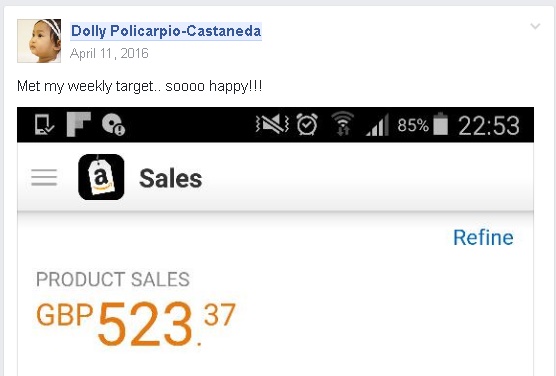Image resolution: width=556 pixels, height=376 pixels.
Task: Click the Amazon Seller app logo
Action: (x=101, y=177)
